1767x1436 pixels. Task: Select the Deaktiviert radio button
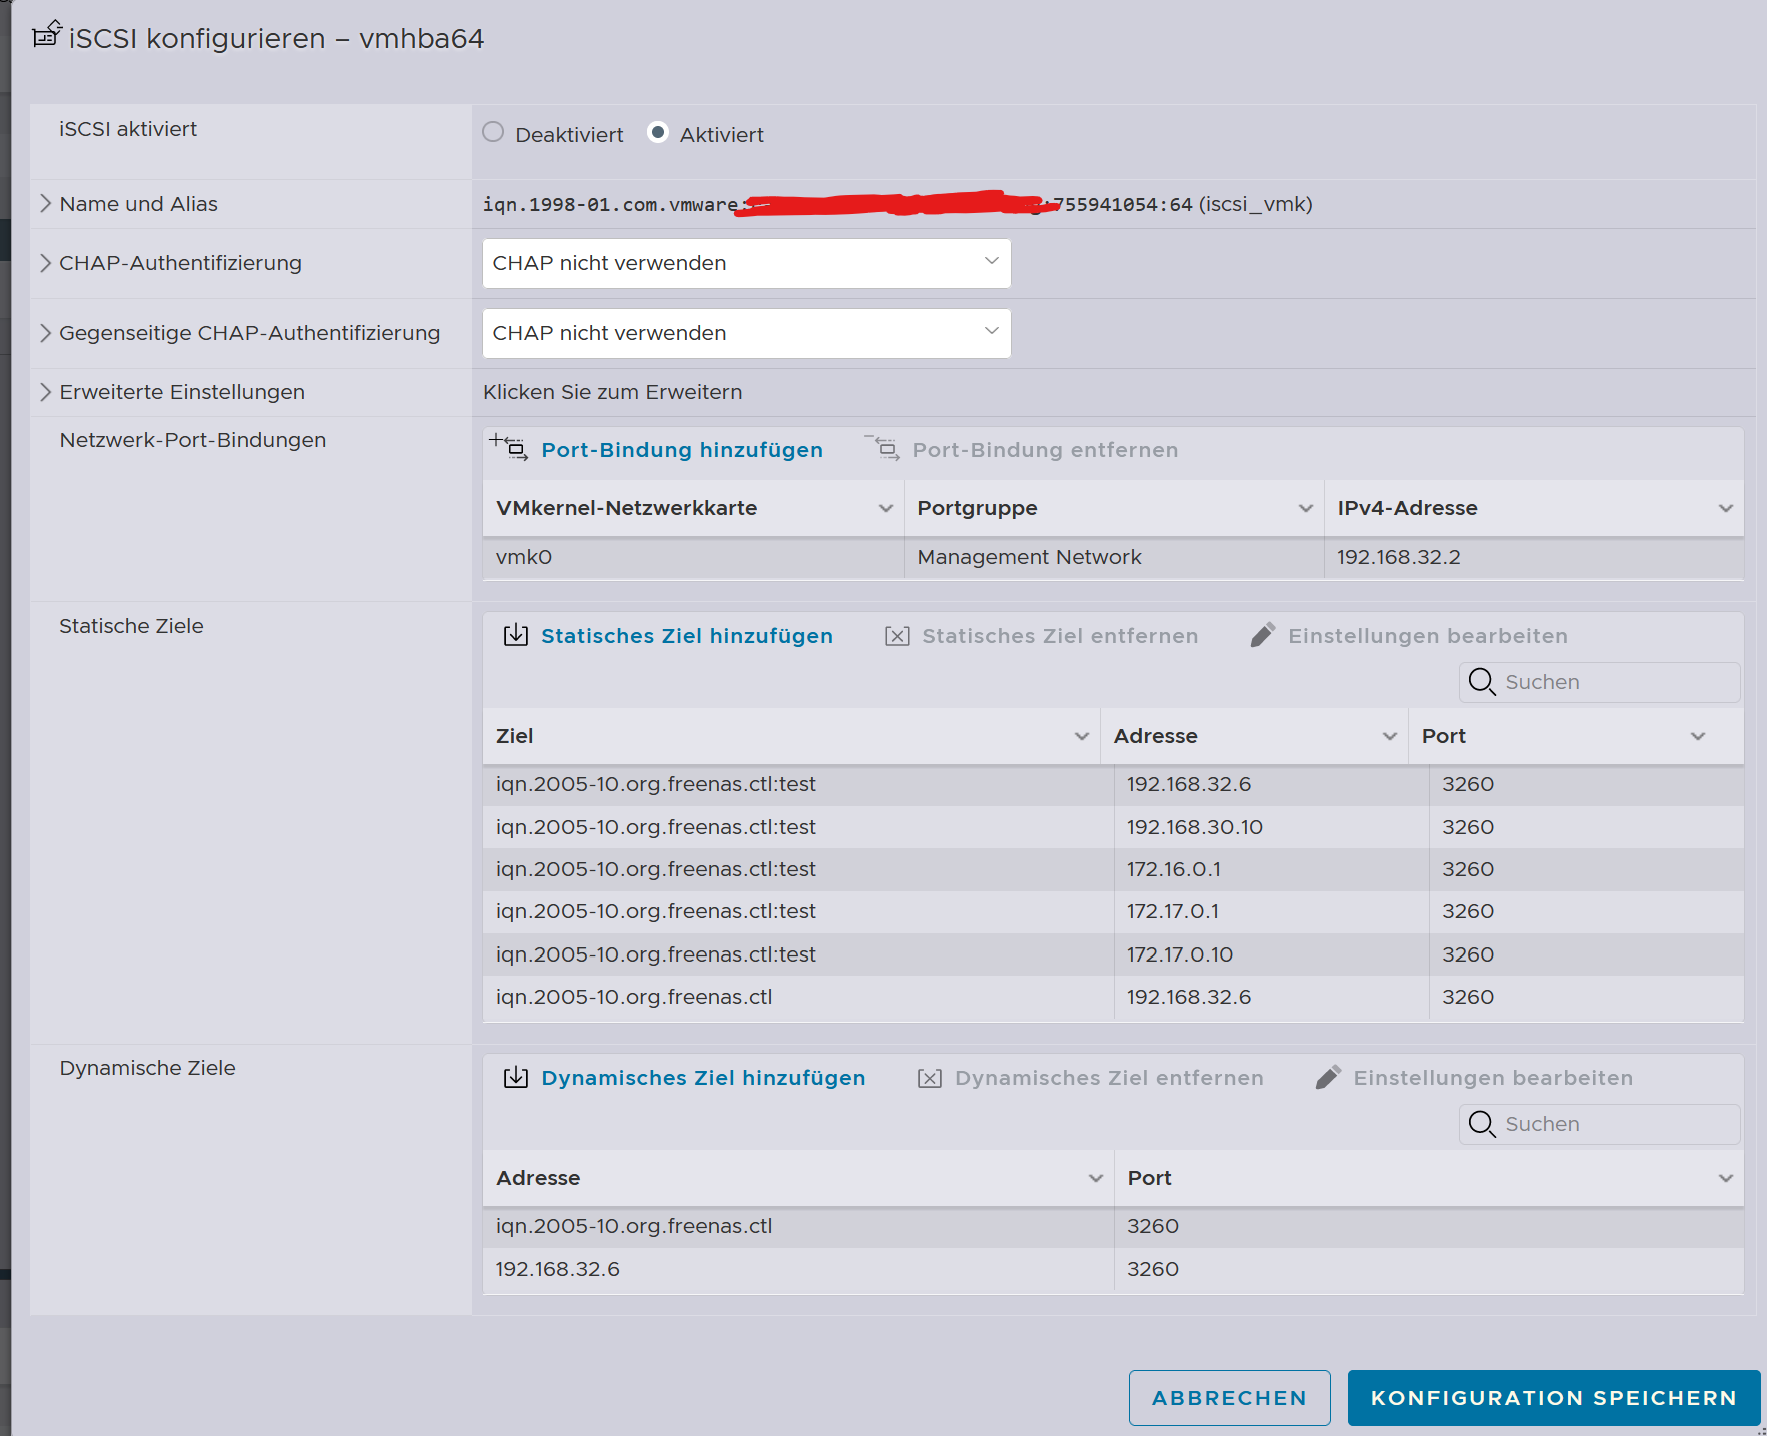[x=493, y=132]
